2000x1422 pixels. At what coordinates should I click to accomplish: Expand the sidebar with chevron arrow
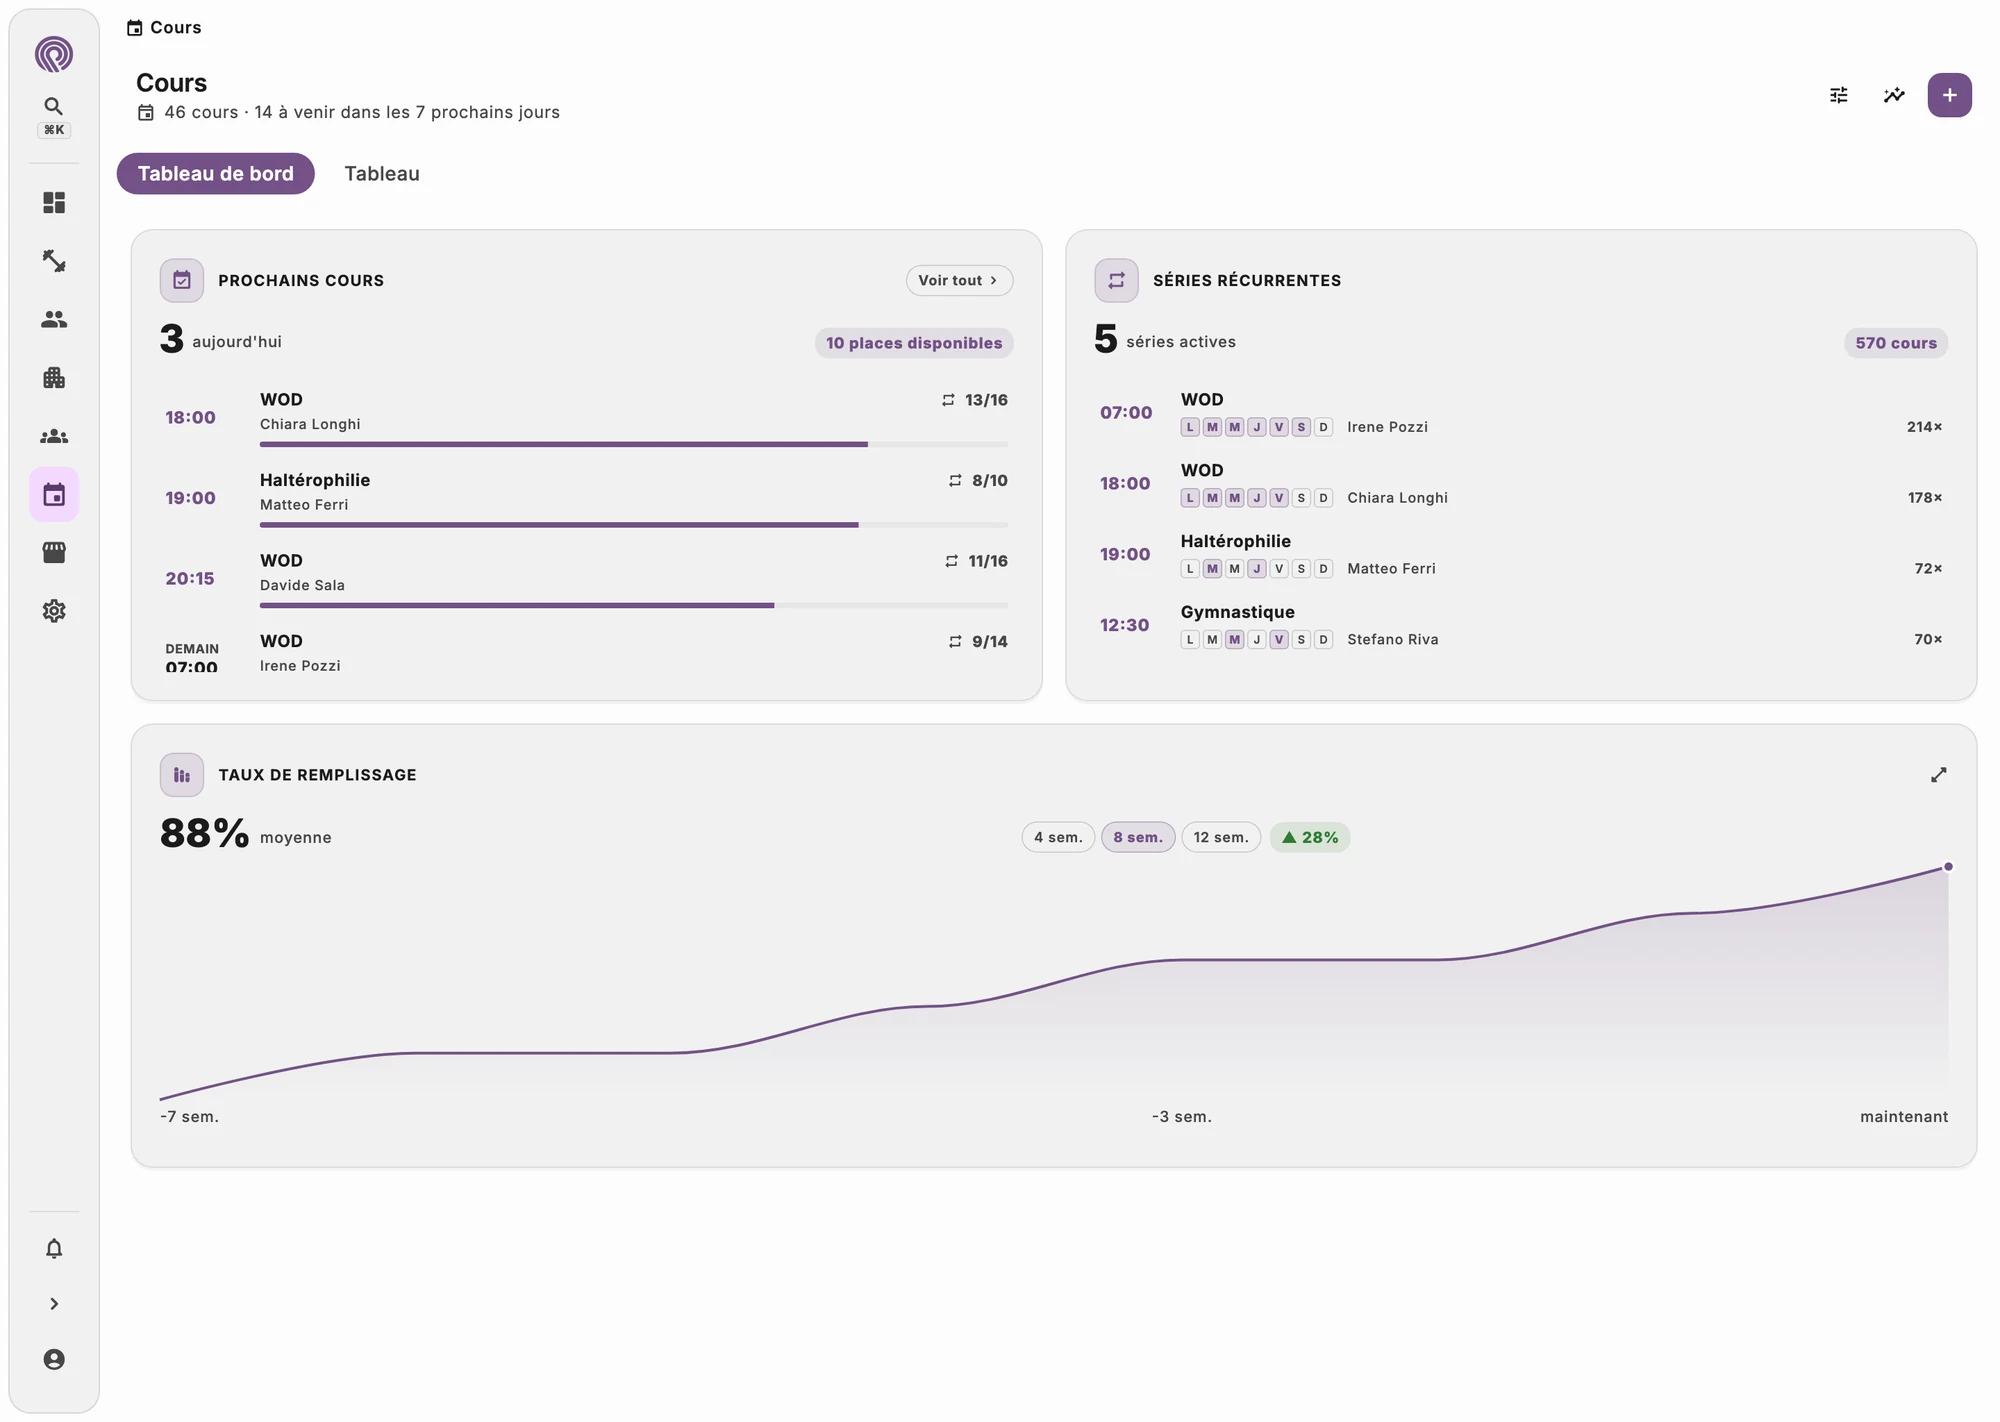point(54,1304)
